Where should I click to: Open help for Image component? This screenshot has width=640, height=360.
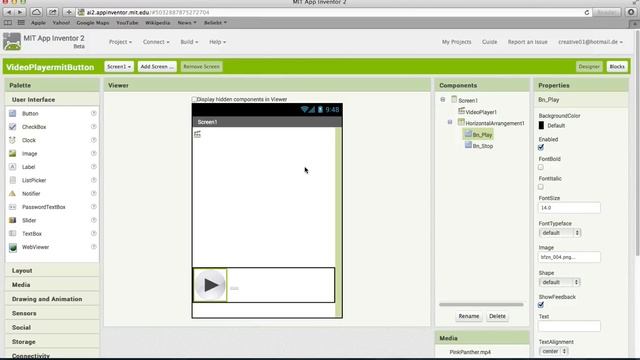[93, 153]
